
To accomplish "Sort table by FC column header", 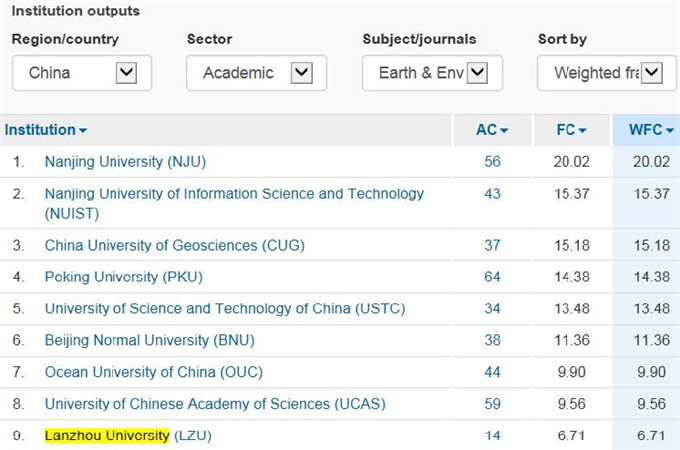I will point(571,130).
